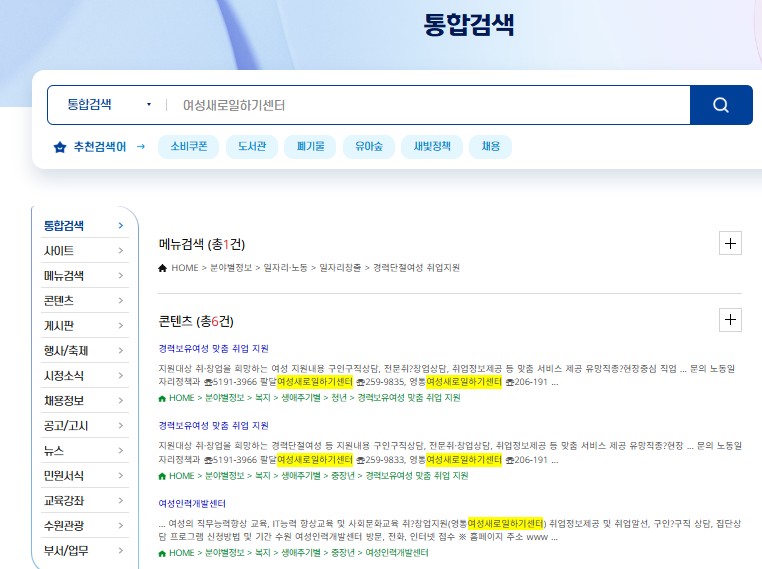The height and width of the screenshot is (569, 762).
Task: Click the 추천검색어 star icon
Action: pyautogui.click(x=60, y=147)
